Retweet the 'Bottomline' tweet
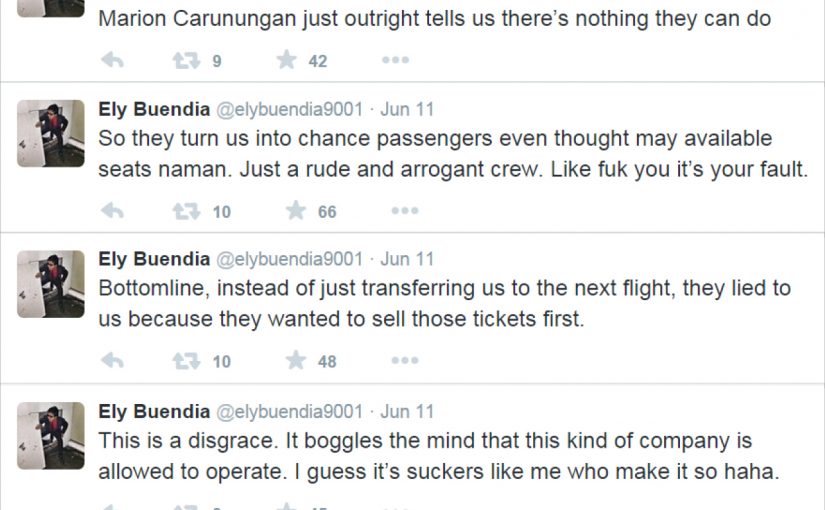 pos(186,361)
